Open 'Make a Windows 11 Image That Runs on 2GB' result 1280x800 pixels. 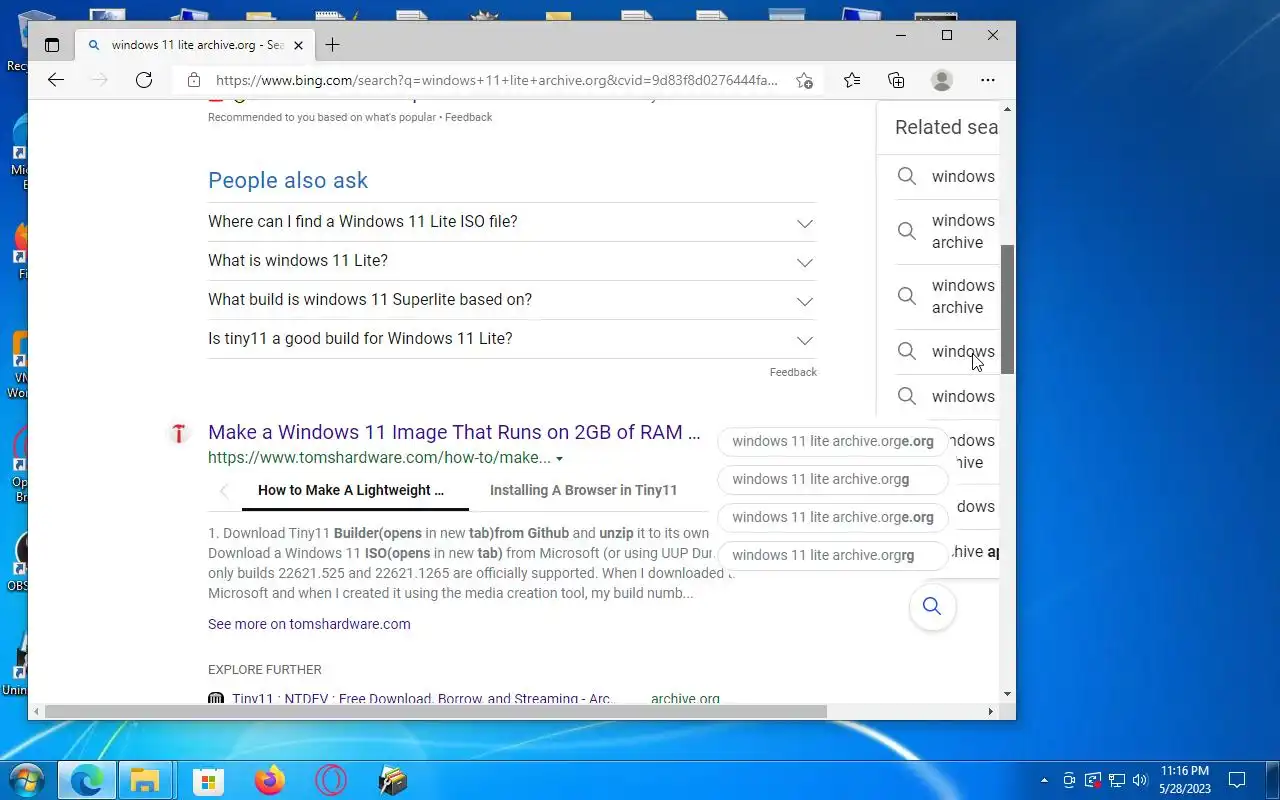coord(454,432)
